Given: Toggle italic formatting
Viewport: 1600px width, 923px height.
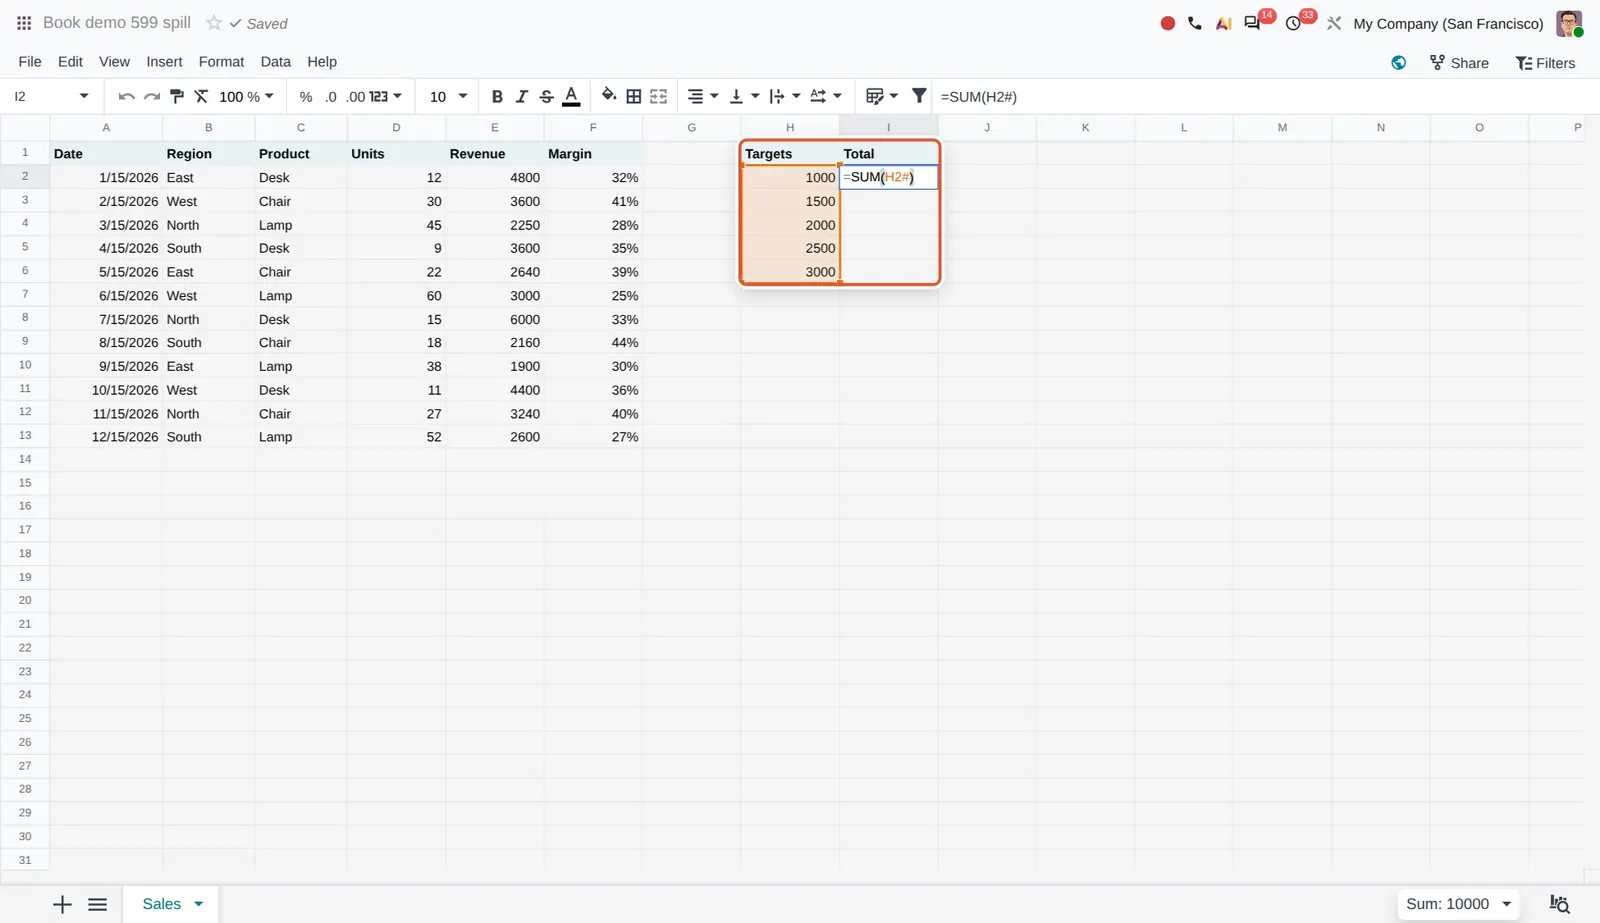Looking at the screenshot, I should pos(521,97).
